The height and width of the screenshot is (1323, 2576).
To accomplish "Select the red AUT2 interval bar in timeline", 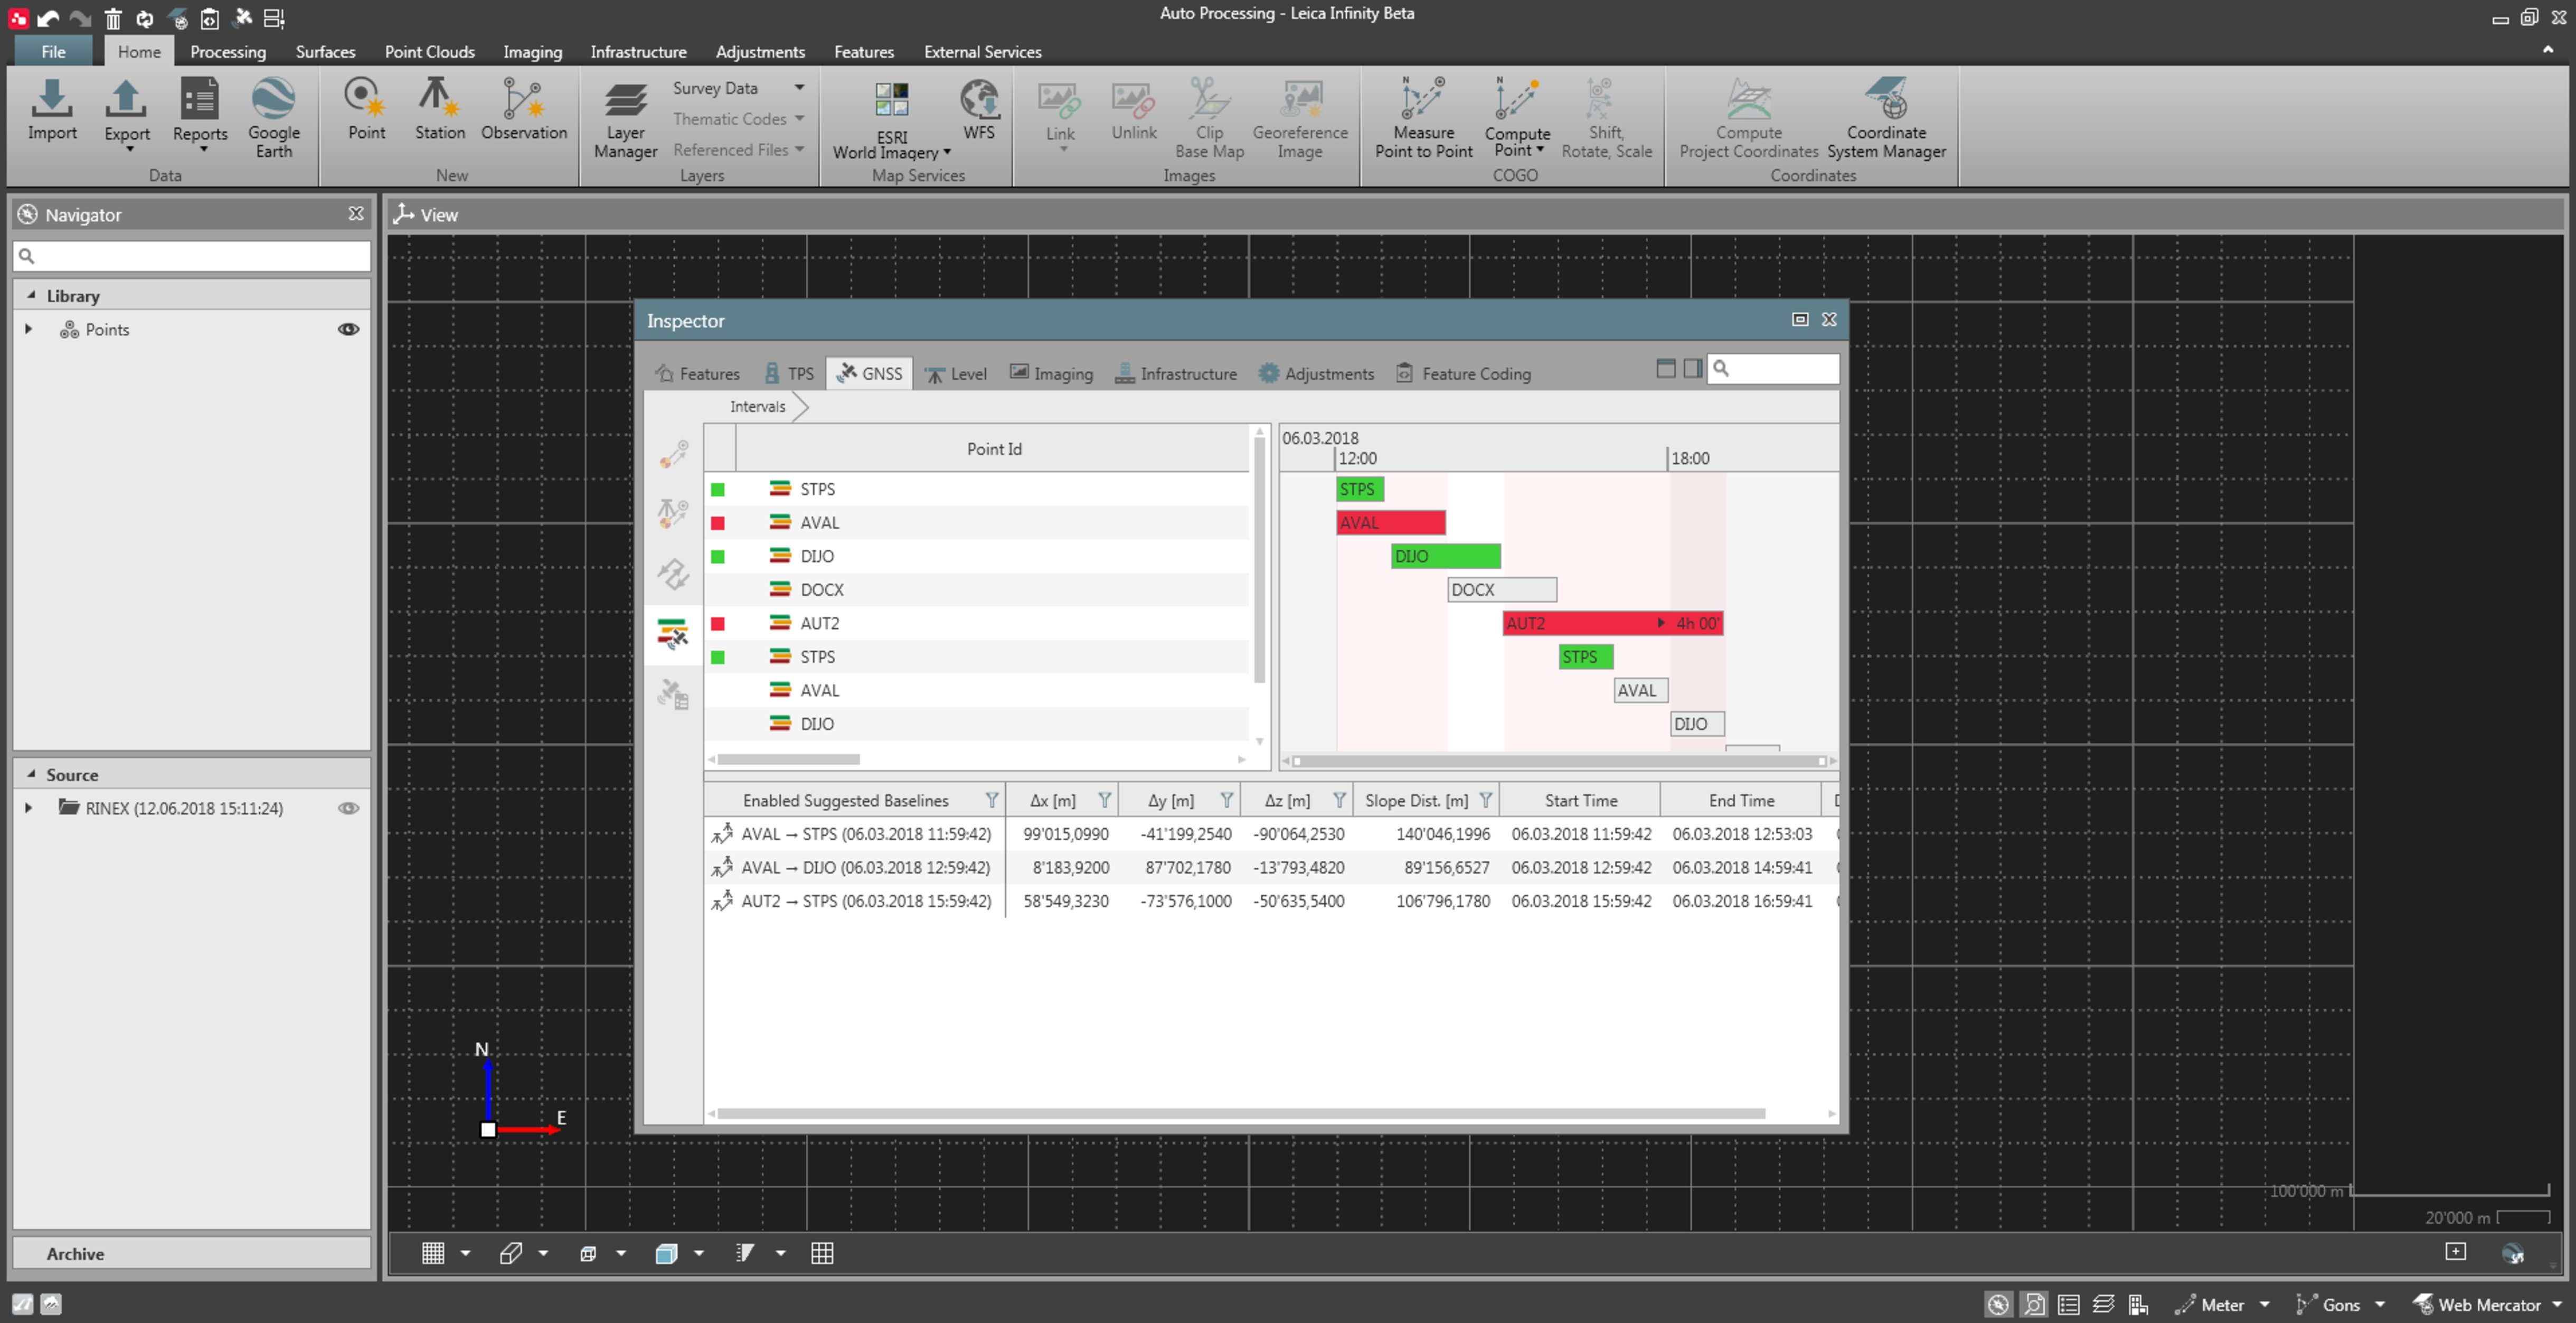I will click(1612, 623).
